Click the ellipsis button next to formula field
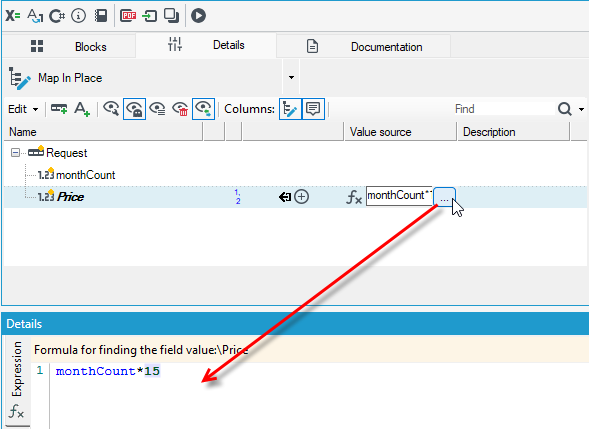Viewport: 589px width, 429px height. [444, 196]
